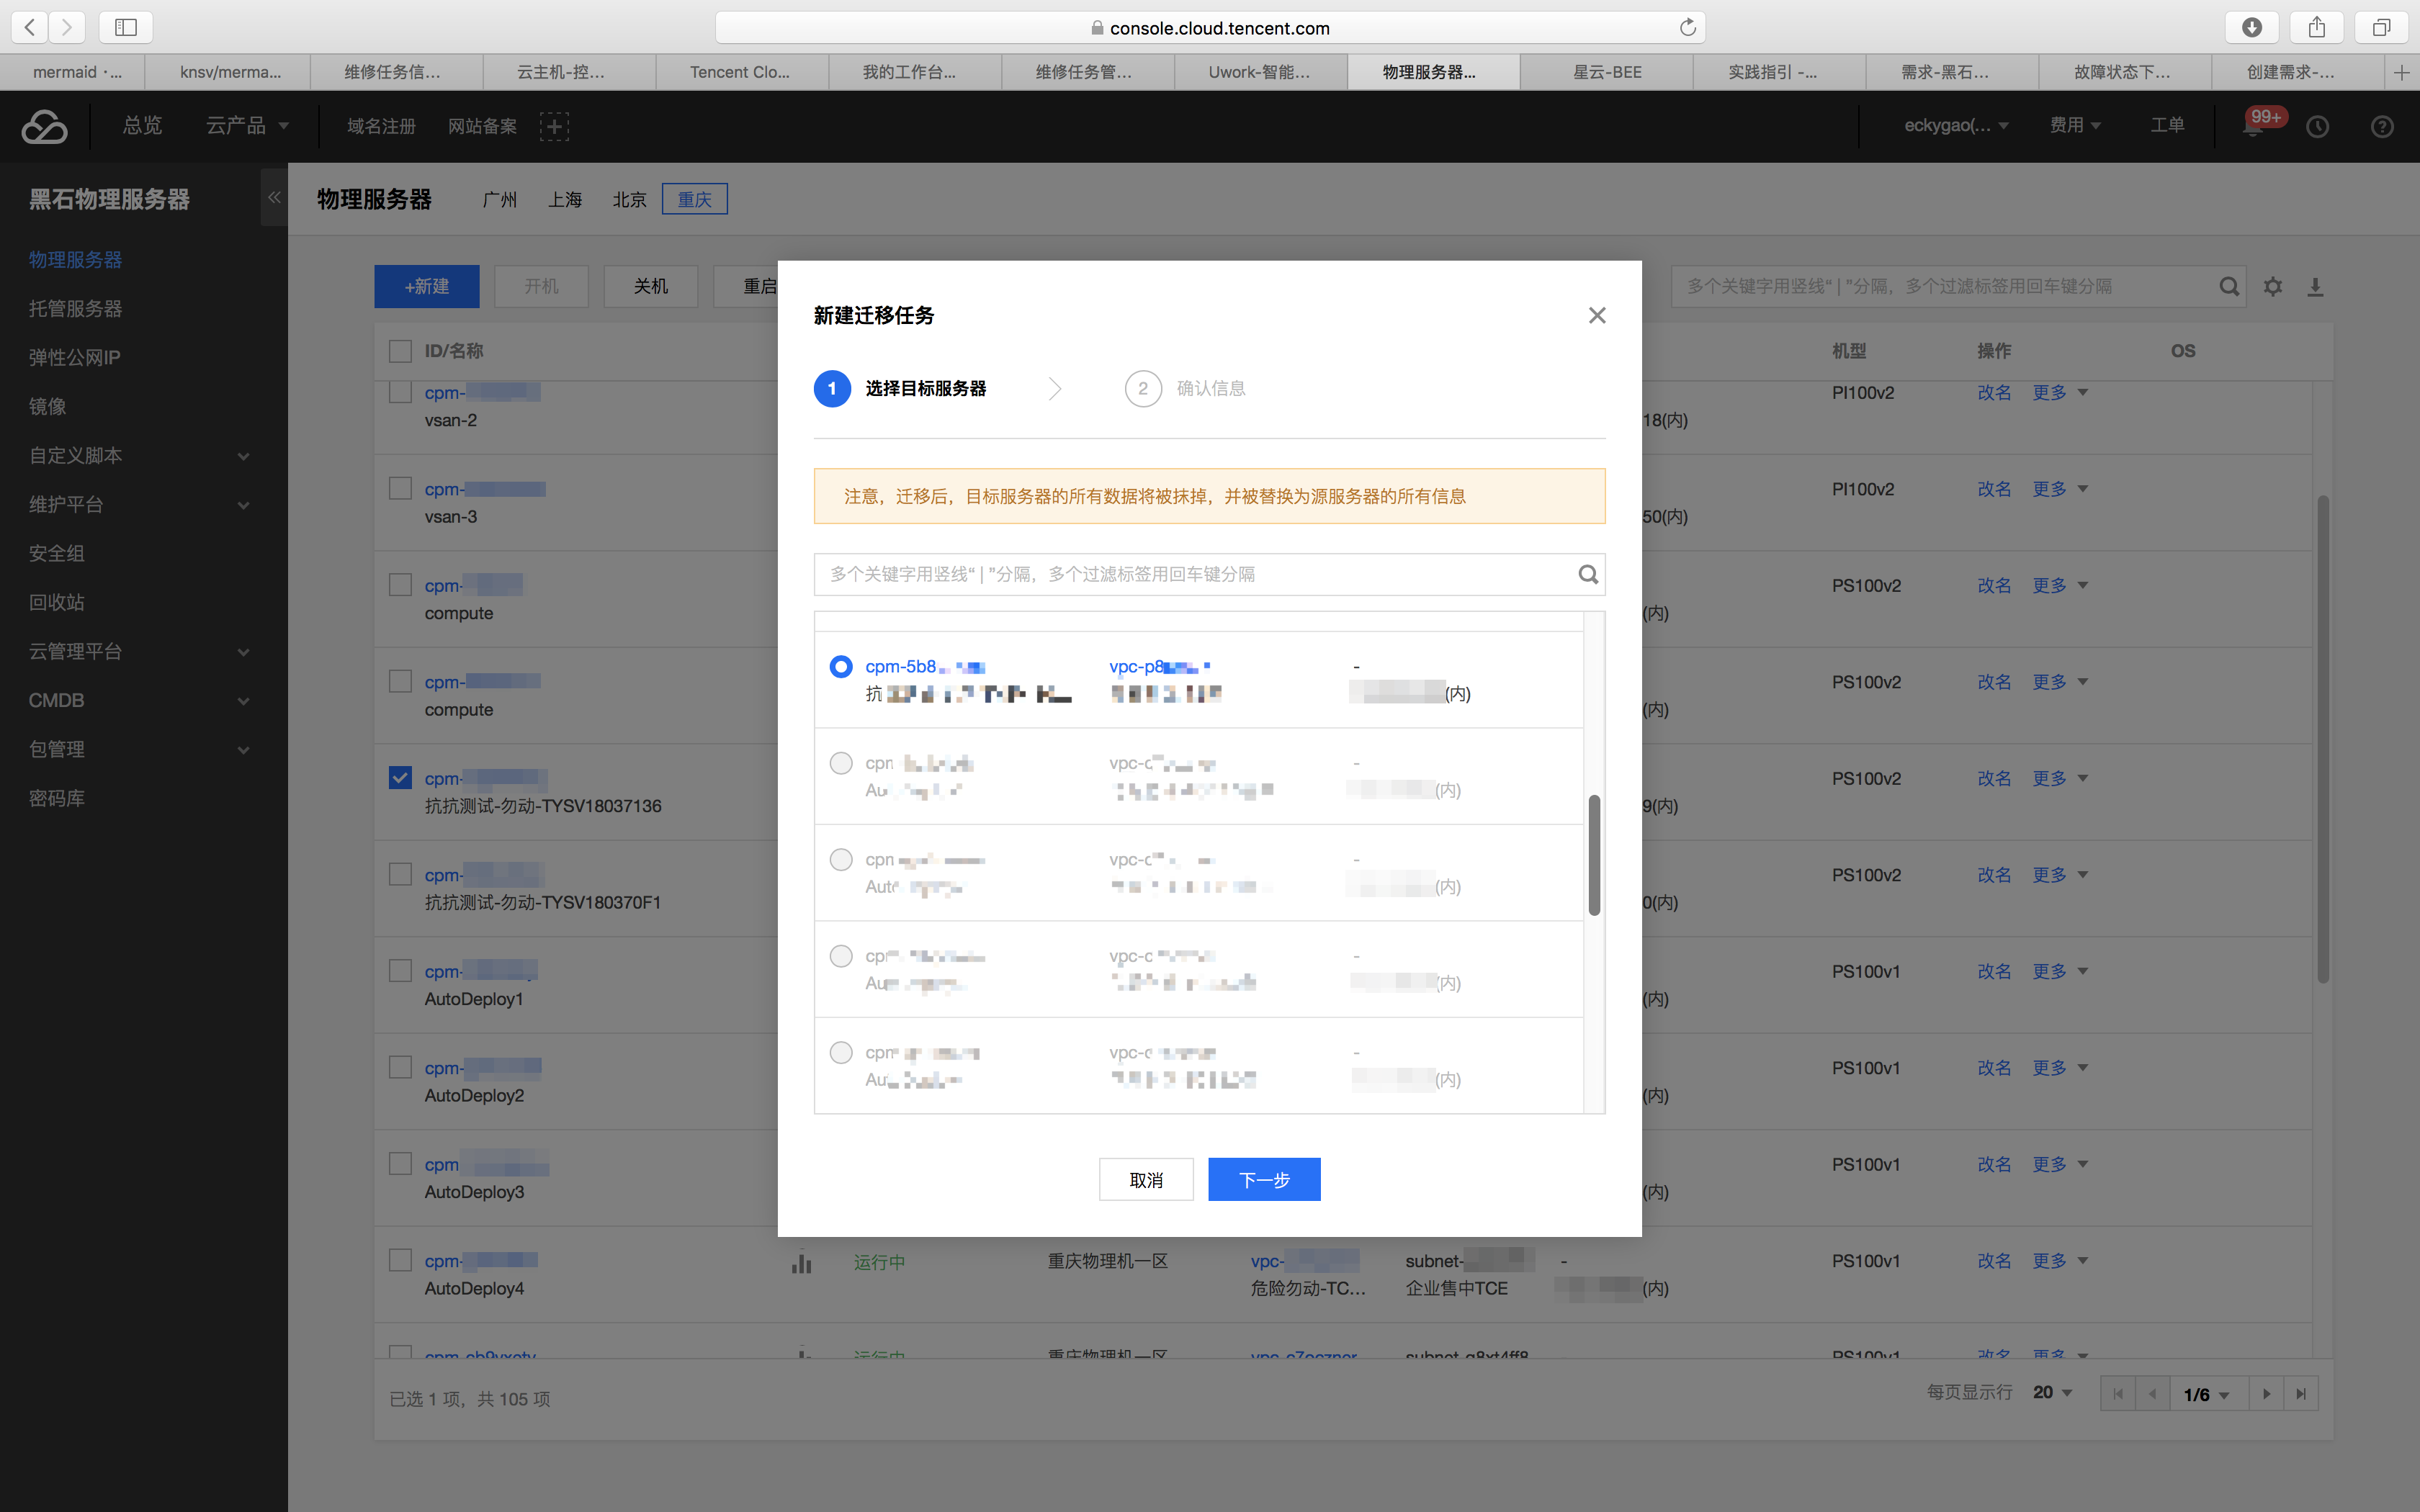Click the clock history icon in the top bar
This screenshot has width=2420, height=1512.
point(2318,126)
